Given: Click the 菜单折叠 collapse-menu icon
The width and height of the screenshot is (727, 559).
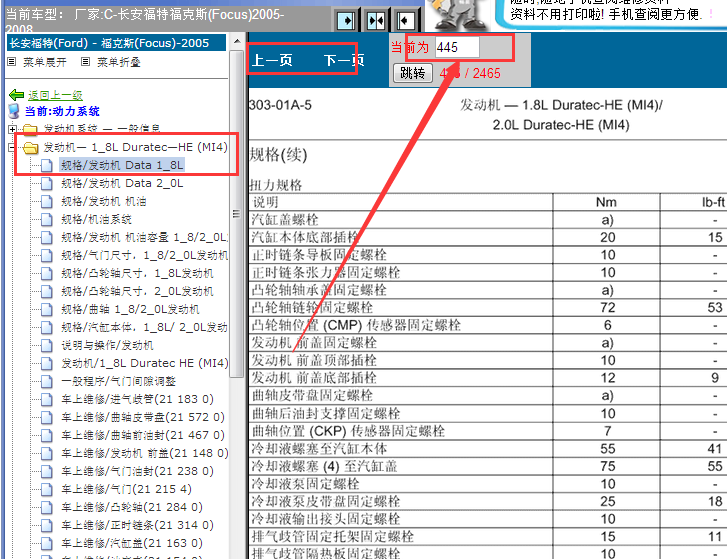Looking at the screenshot, I should (85, 61).
